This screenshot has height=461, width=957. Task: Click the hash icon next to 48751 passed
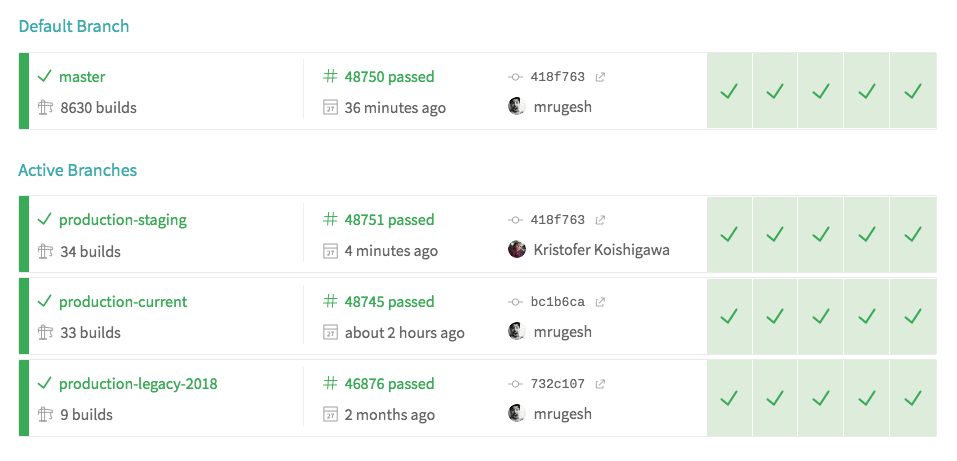coord(330,220)
